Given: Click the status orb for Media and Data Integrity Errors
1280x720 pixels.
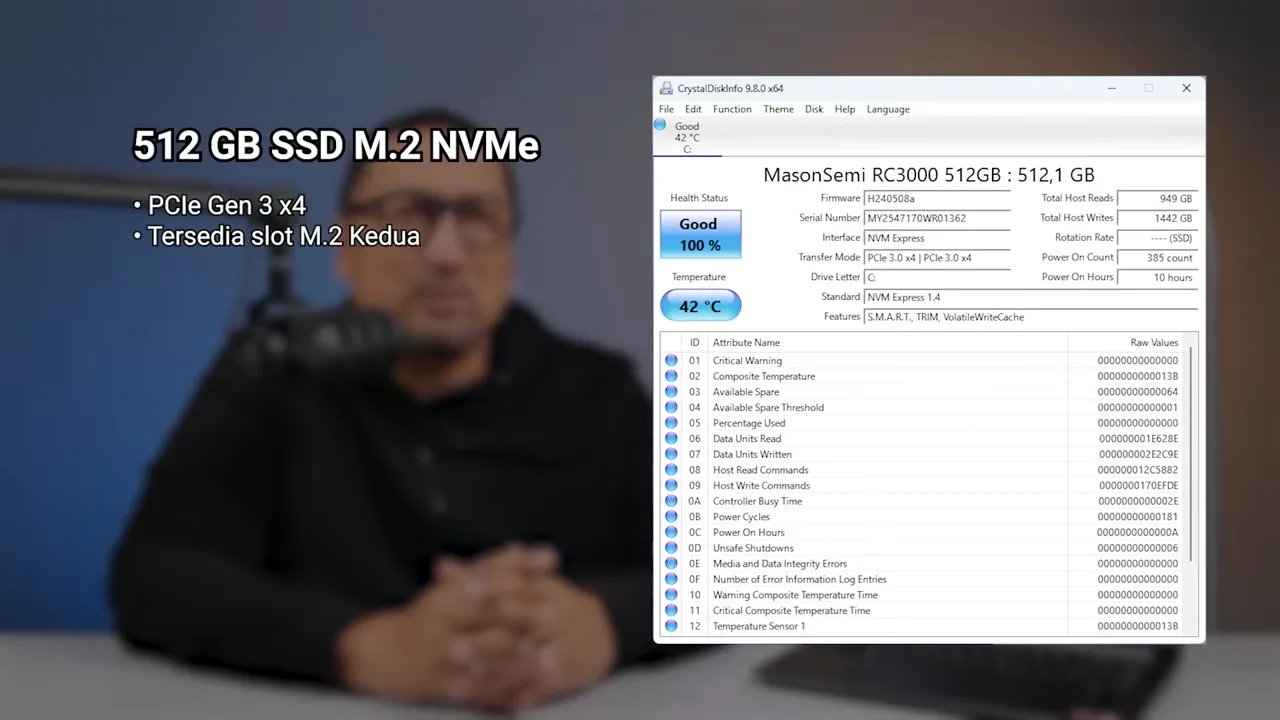Looking at the screenshot, I should (671, 563).
